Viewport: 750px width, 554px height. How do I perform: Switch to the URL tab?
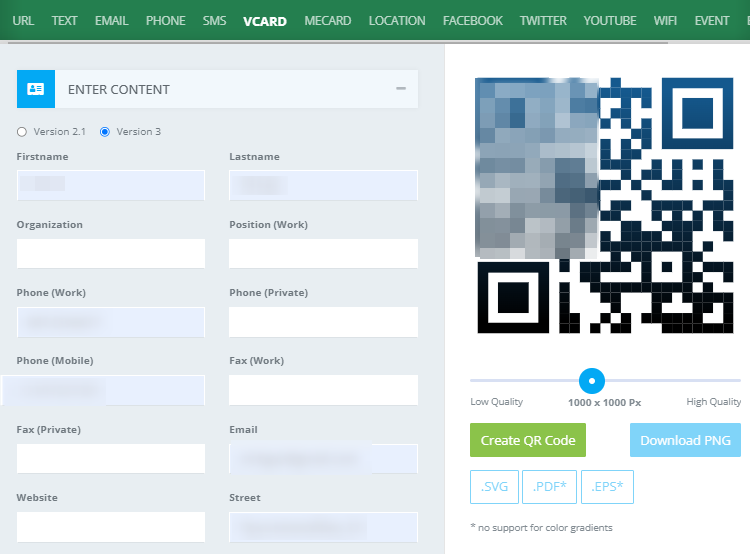point(23,21)
